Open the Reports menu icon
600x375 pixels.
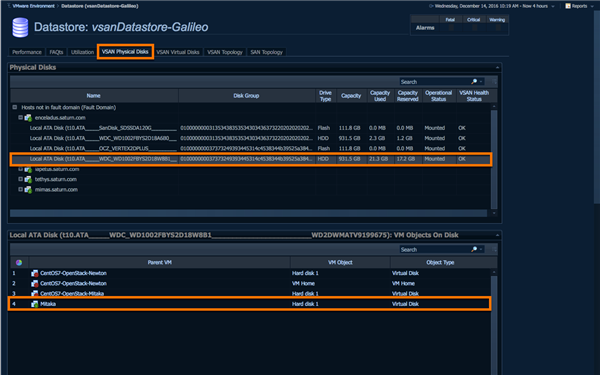pos(568,6)
